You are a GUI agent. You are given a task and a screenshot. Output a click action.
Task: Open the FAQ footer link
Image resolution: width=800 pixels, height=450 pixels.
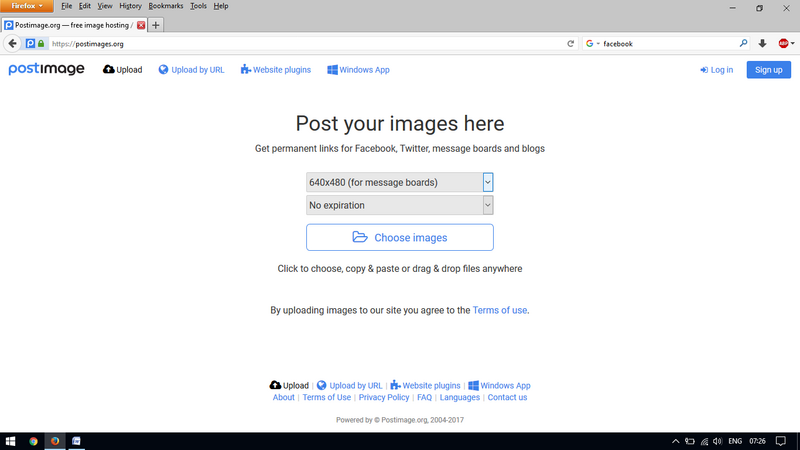tap(424, 397)
